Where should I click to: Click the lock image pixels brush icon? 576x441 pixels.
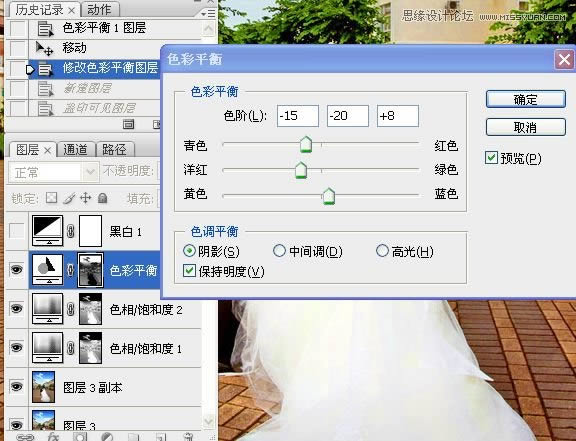(69, 198)
